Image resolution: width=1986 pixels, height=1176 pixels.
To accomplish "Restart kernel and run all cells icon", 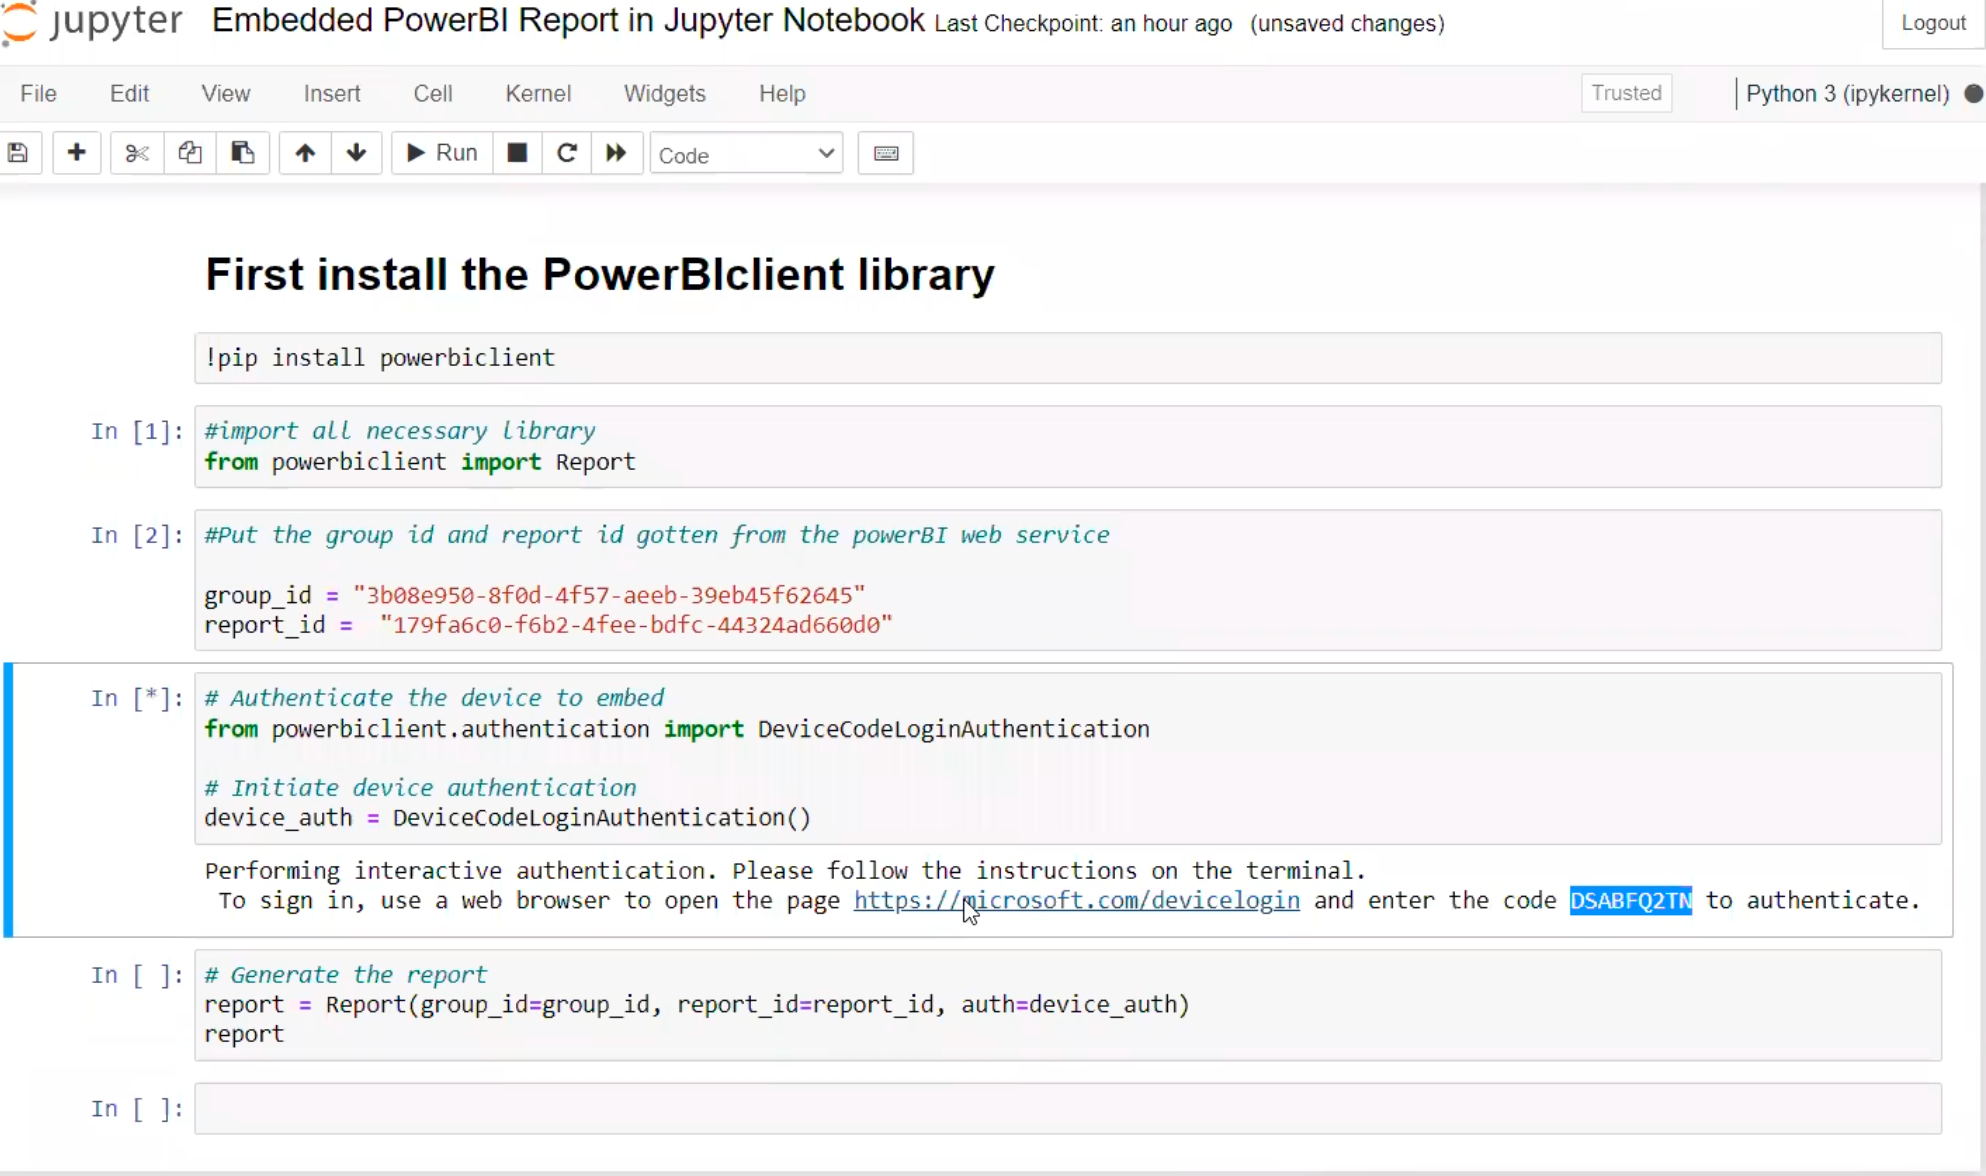I will [616, 153].
